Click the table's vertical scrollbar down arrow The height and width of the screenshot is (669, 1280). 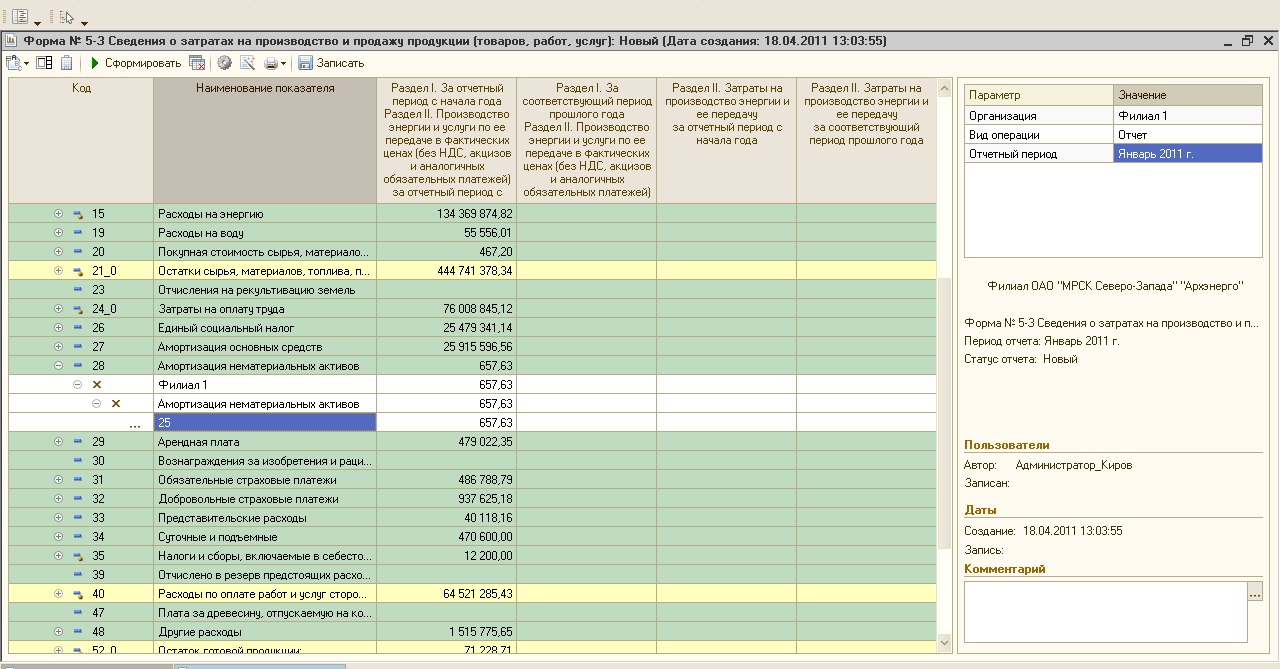click(945, 642)
